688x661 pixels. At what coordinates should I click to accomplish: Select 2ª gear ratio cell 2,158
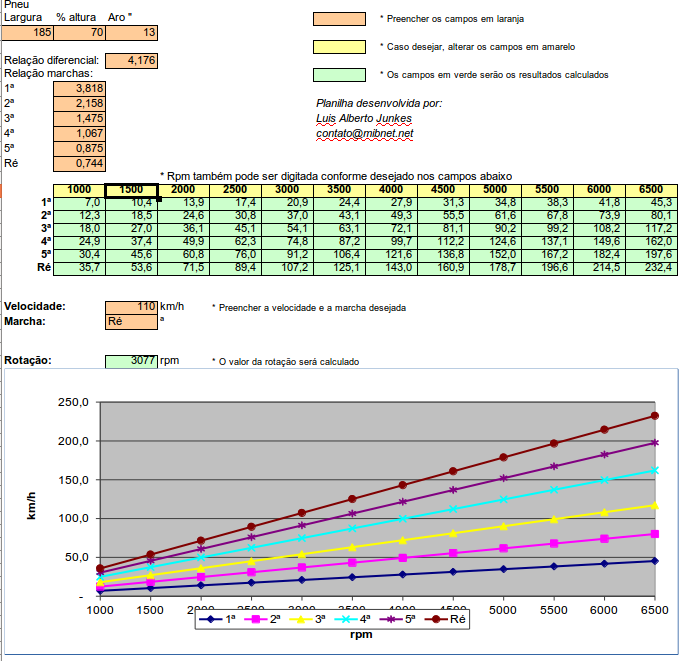(79, 104)
